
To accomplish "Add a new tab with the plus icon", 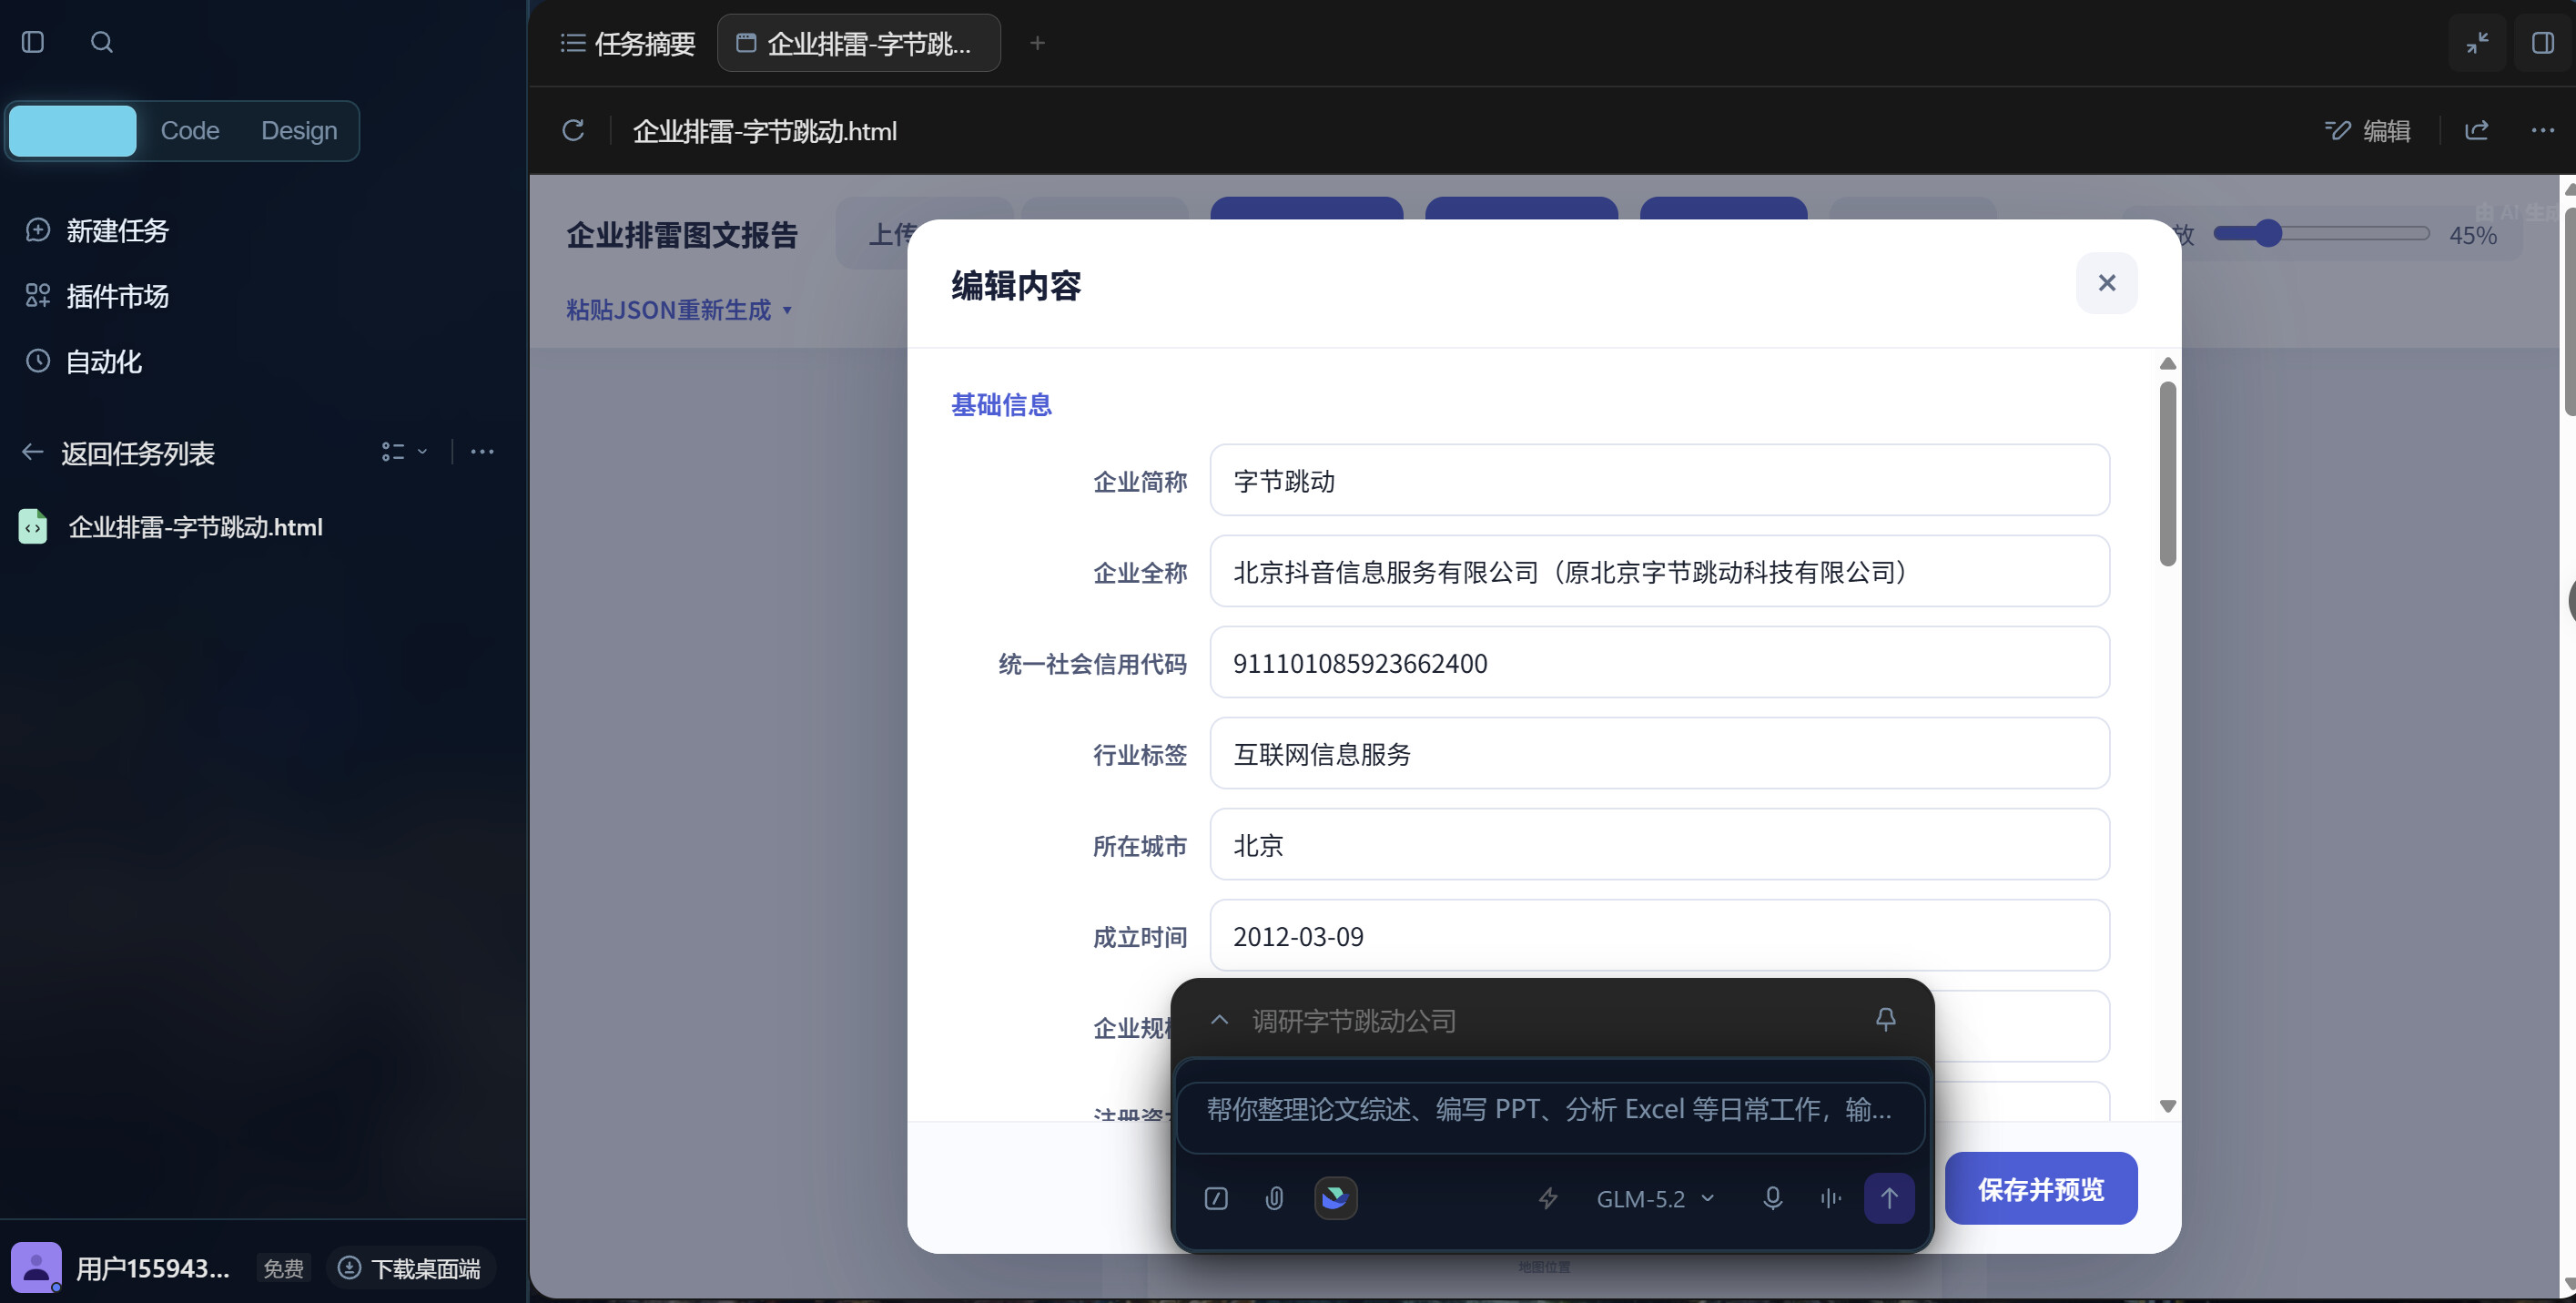I will 1037,43.
